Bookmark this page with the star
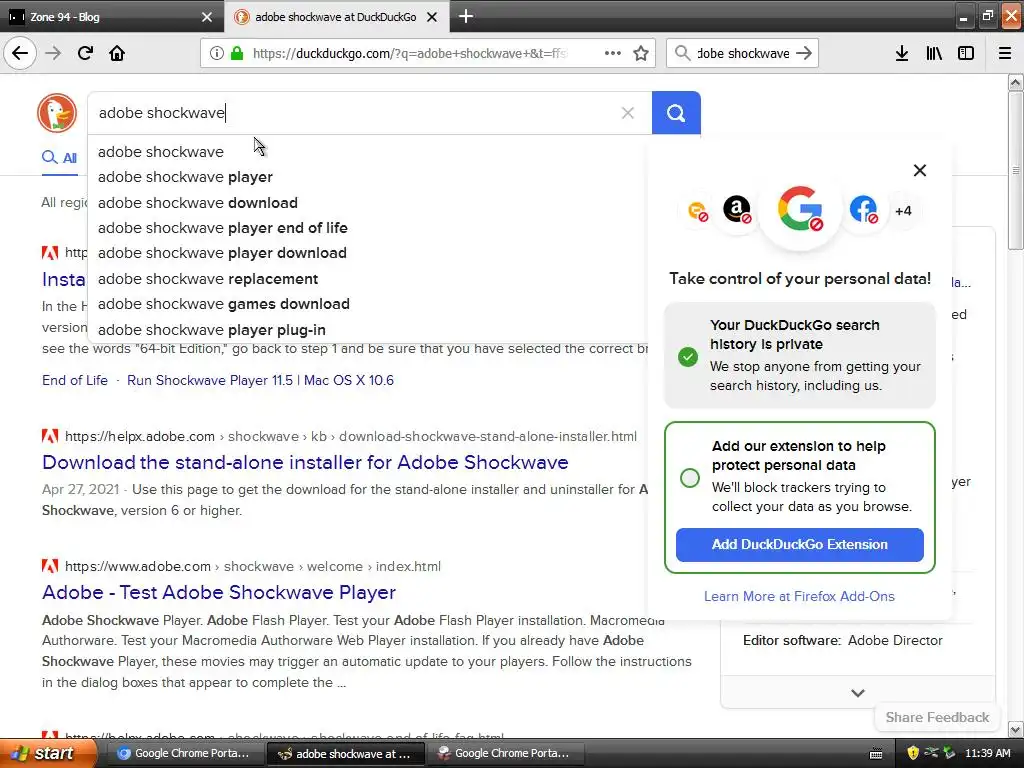 (x=641, y=54)
